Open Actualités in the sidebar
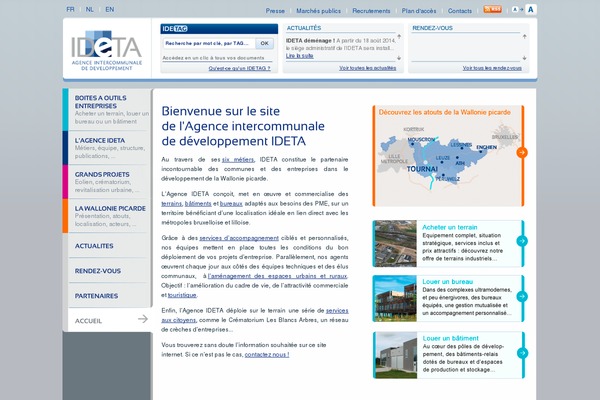The width and height of the screenshot is (600, 400). coord(94,246)
